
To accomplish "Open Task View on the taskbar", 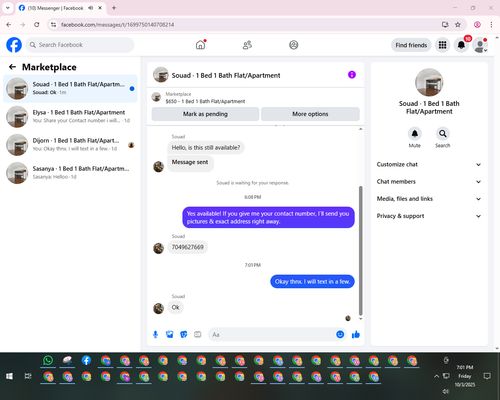I will coord(28,376).
